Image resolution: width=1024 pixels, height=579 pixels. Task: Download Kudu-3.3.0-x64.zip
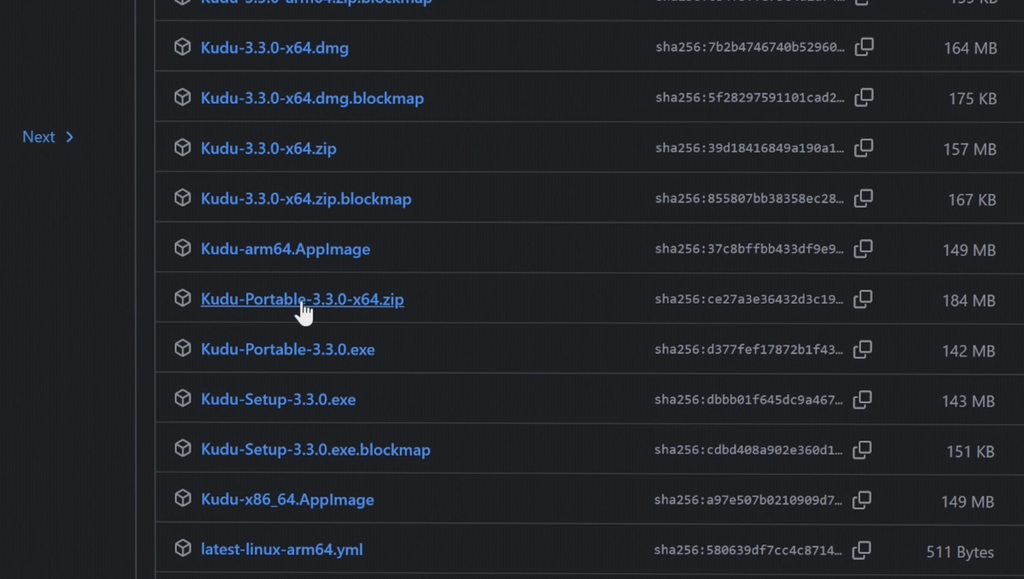(268, 148)
